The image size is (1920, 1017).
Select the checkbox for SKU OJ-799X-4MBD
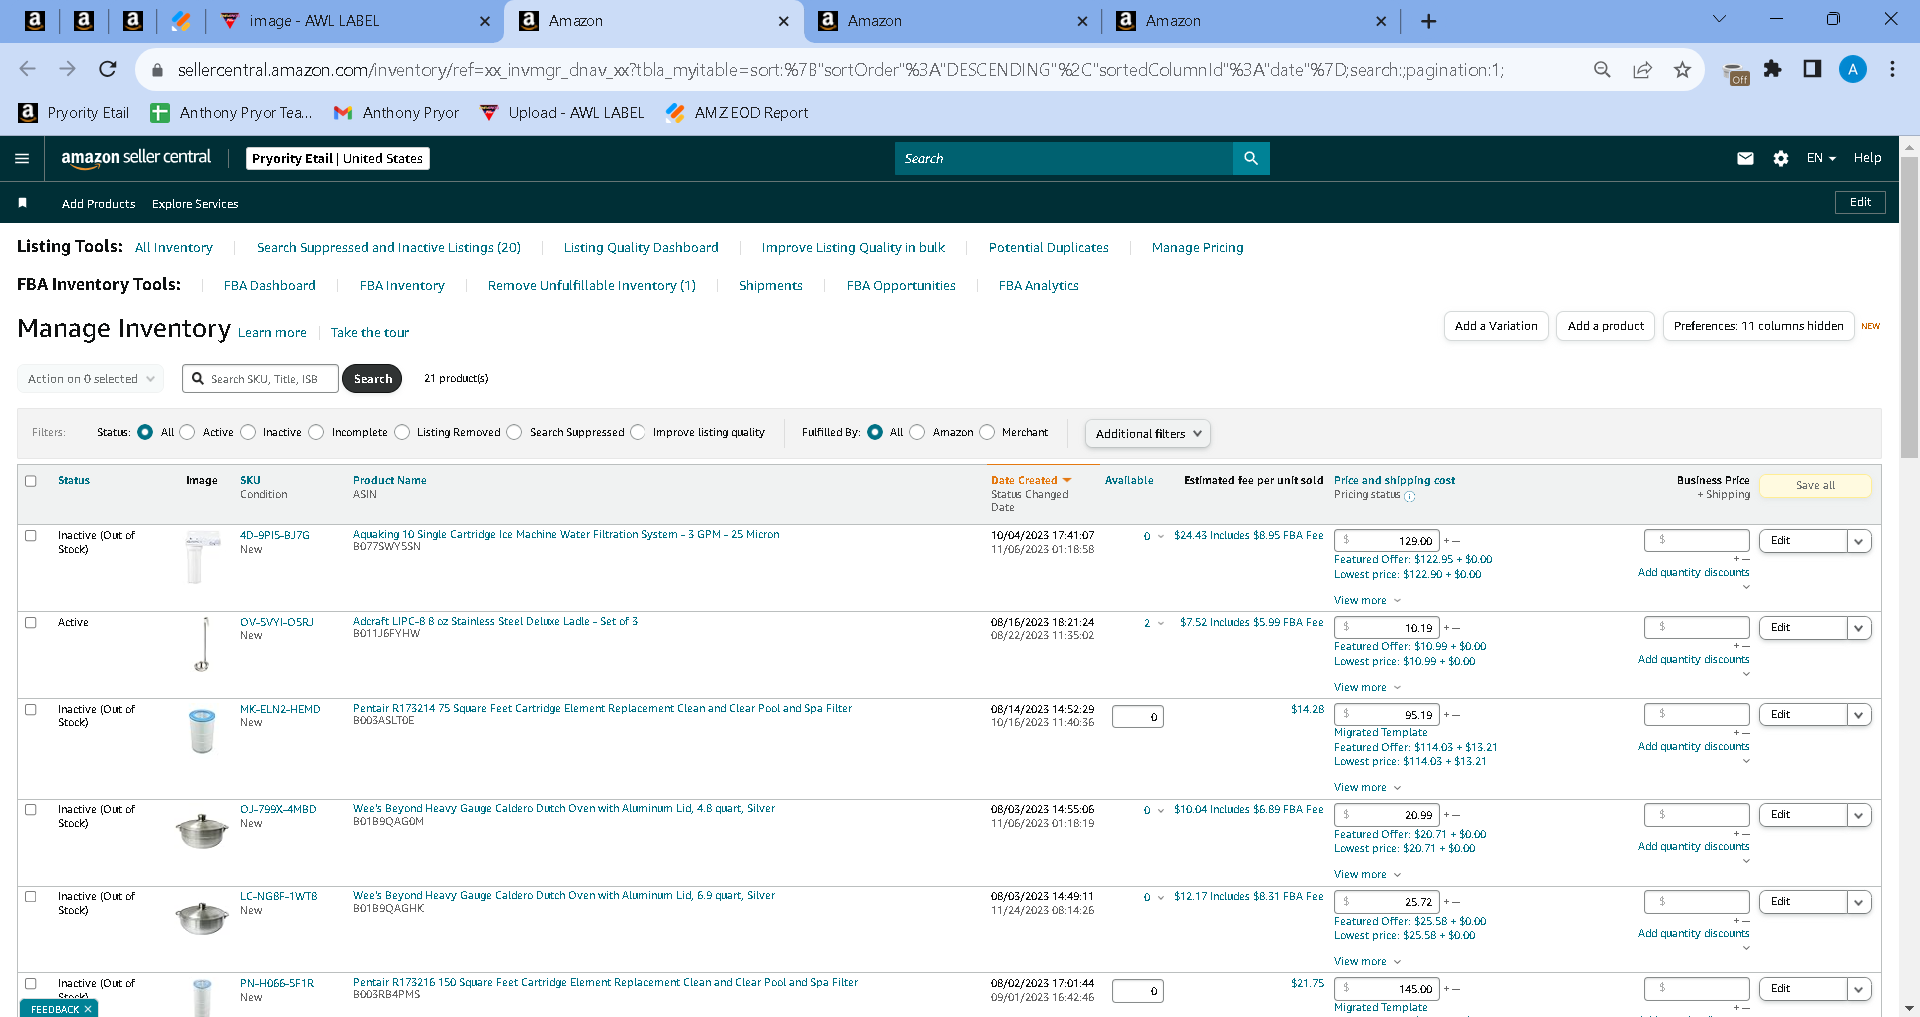click(31, 810)
